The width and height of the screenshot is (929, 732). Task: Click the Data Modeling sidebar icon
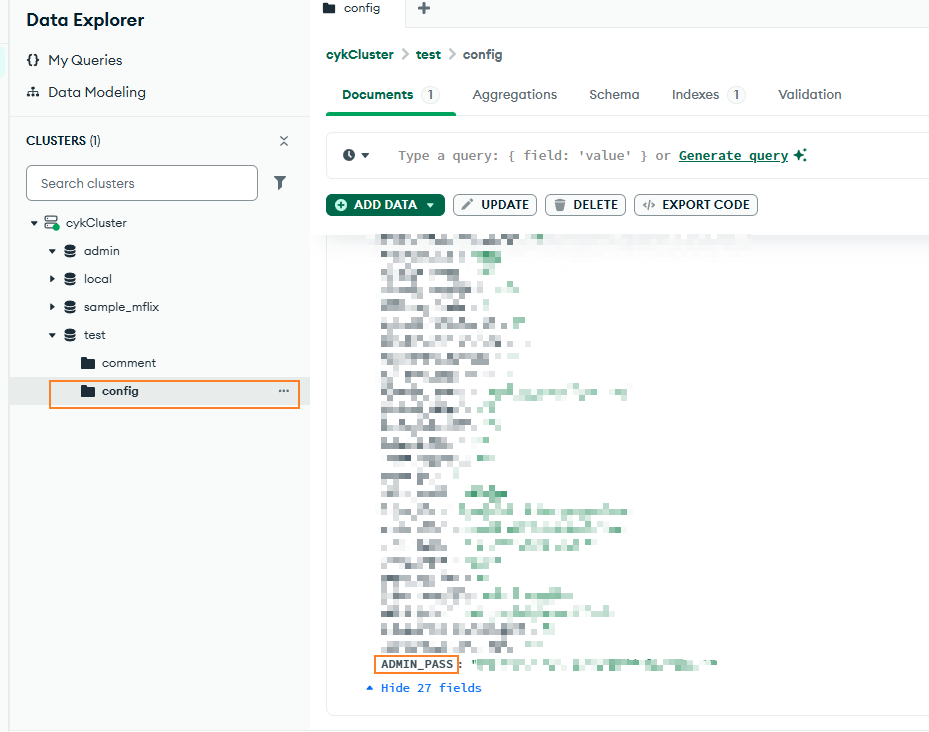coord(33,92)
